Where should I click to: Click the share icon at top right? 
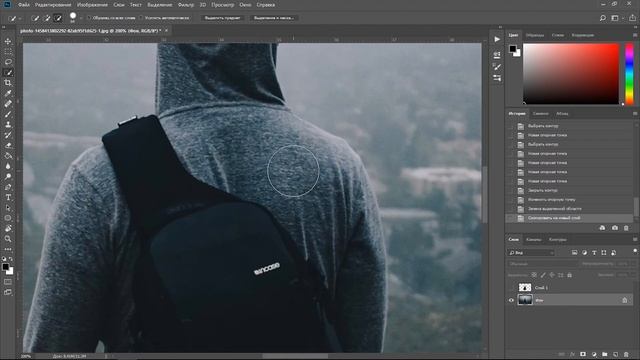point(632,18)
